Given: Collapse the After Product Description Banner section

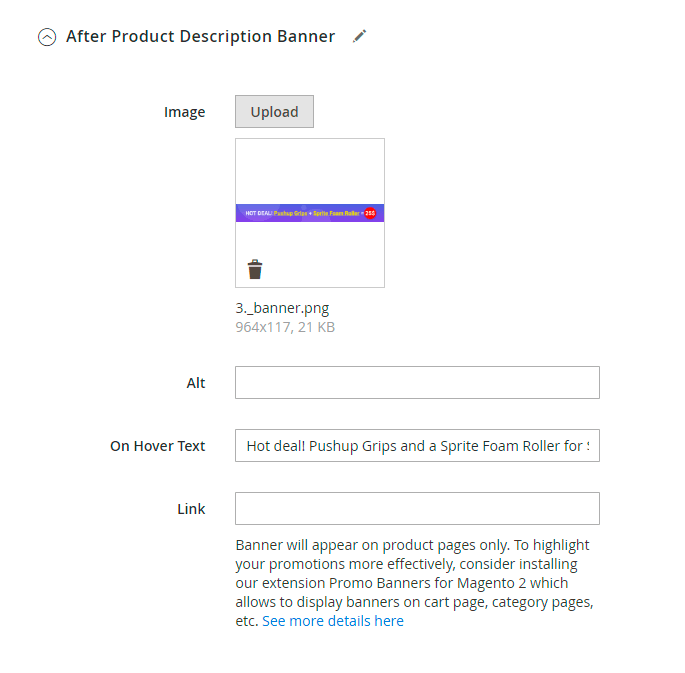Looking at the screenshot, I should [47, 37].
